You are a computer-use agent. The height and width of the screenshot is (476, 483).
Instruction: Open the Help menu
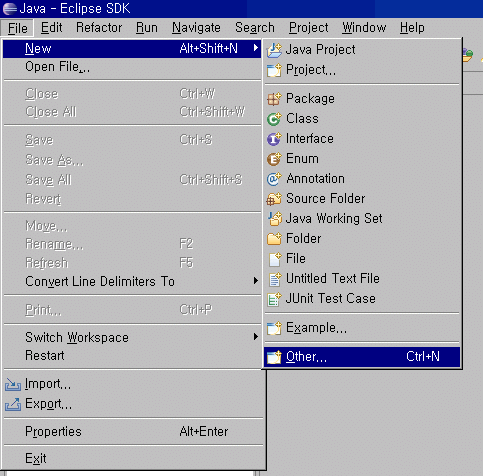coord(412,28)
